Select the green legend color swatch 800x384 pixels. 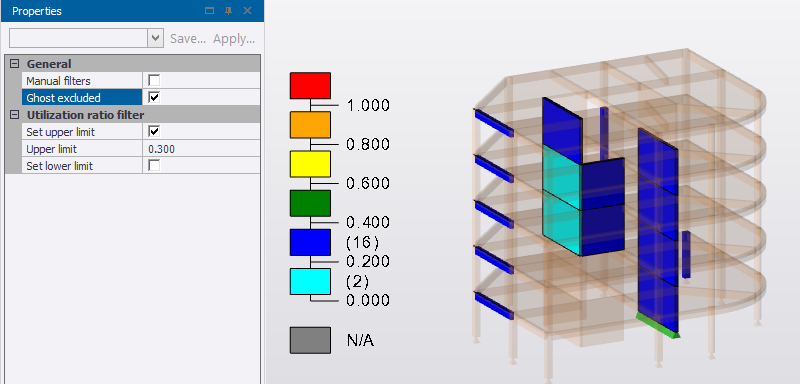310,203
